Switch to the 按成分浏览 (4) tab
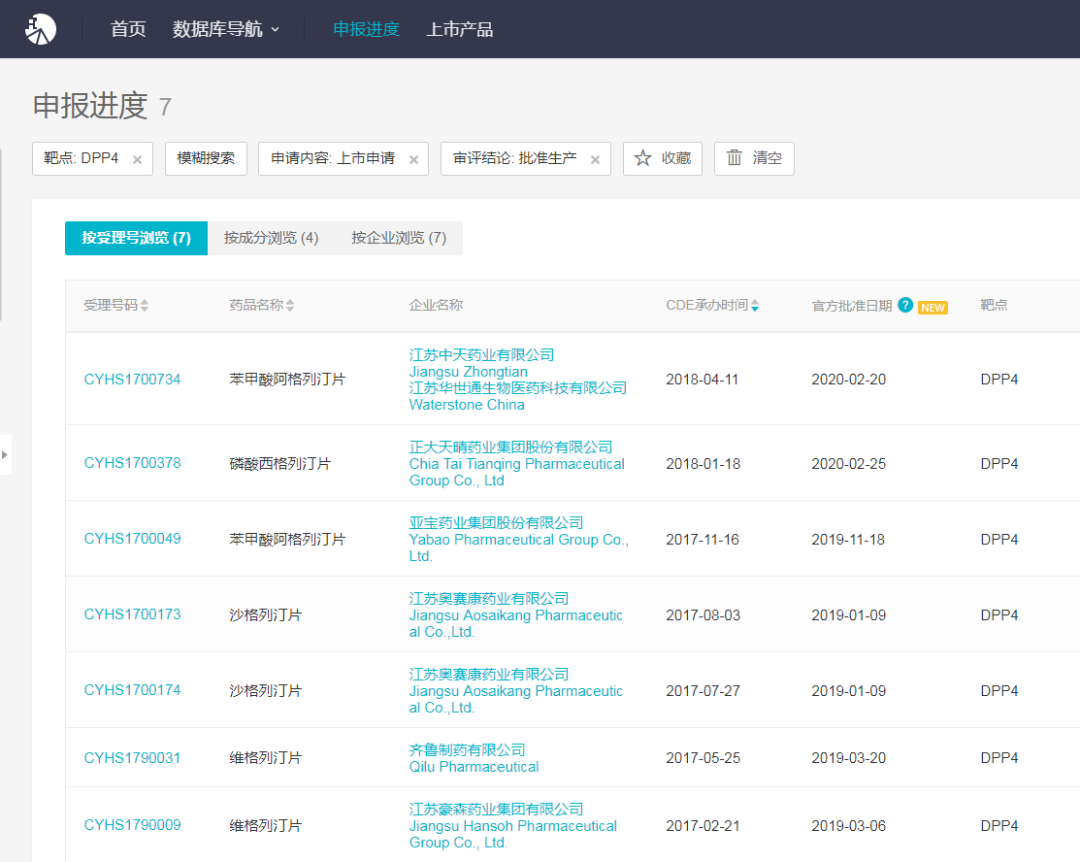 pos(271,238)
